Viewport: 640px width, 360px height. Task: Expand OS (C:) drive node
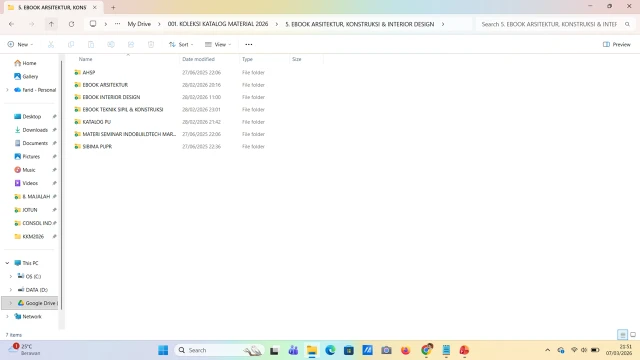11,276
